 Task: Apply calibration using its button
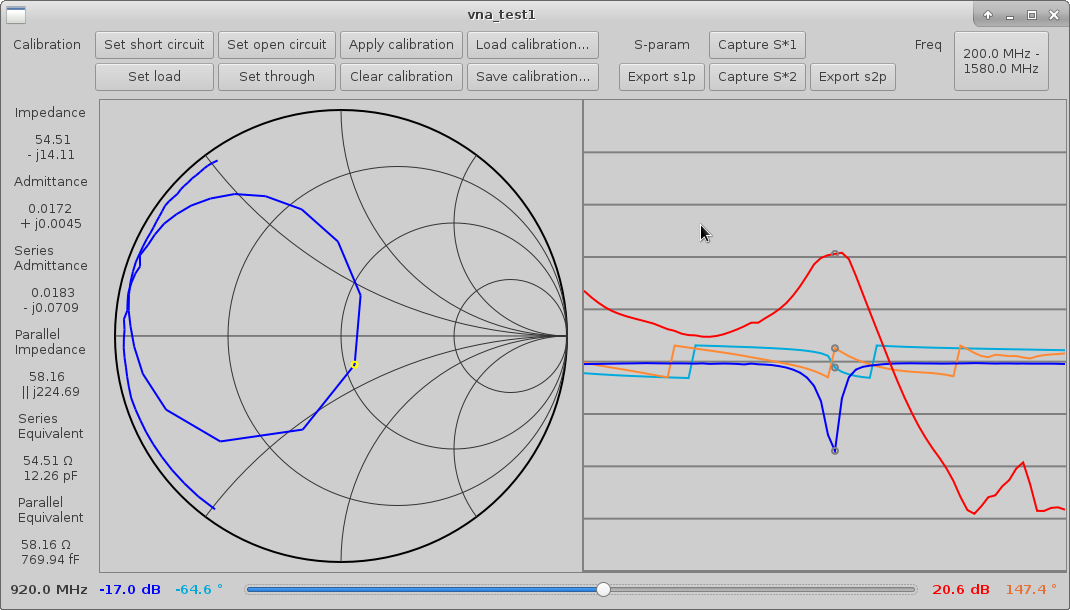click(x=401, y=45)
